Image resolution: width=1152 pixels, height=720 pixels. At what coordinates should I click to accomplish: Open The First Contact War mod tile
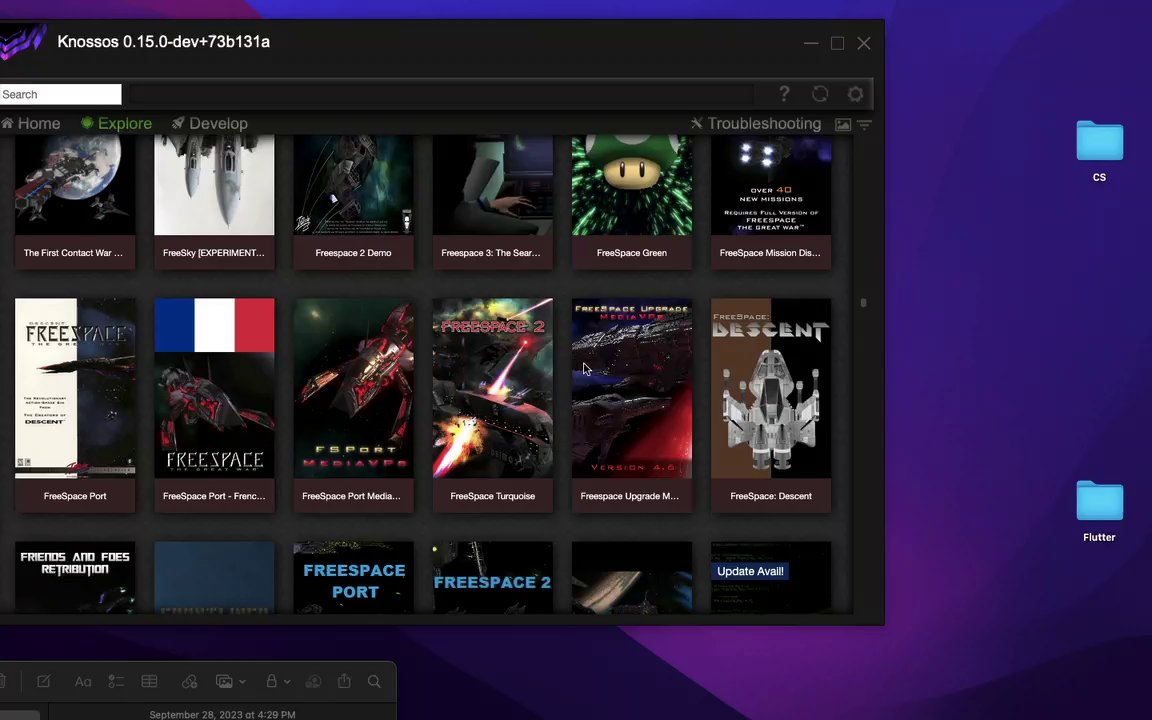[x=74, y=202]
